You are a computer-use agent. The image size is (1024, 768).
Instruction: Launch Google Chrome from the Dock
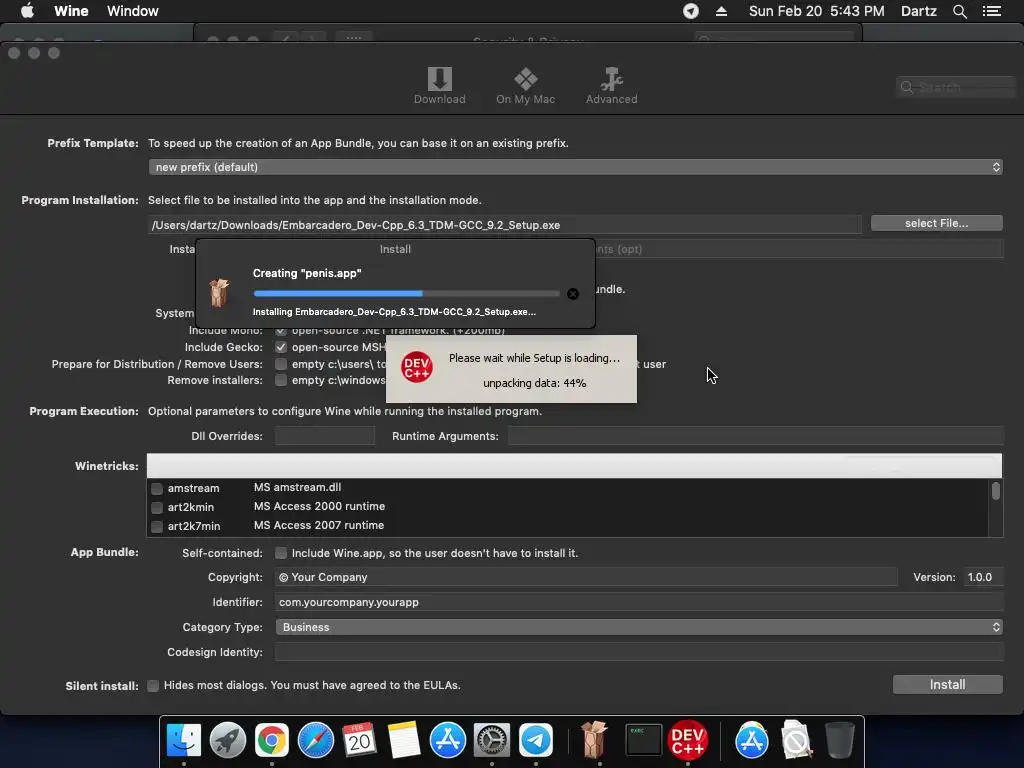pyautogui.click(x=272, y=740)
